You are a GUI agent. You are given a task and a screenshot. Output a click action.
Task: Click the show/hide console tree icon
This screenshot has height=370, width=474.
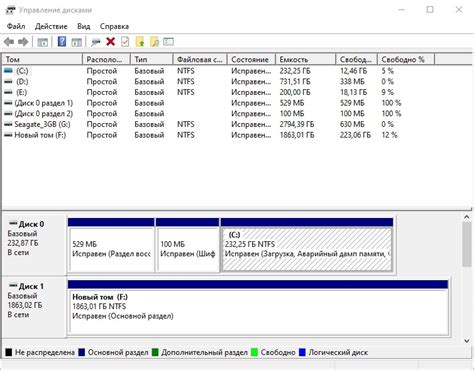click(42, 42)
